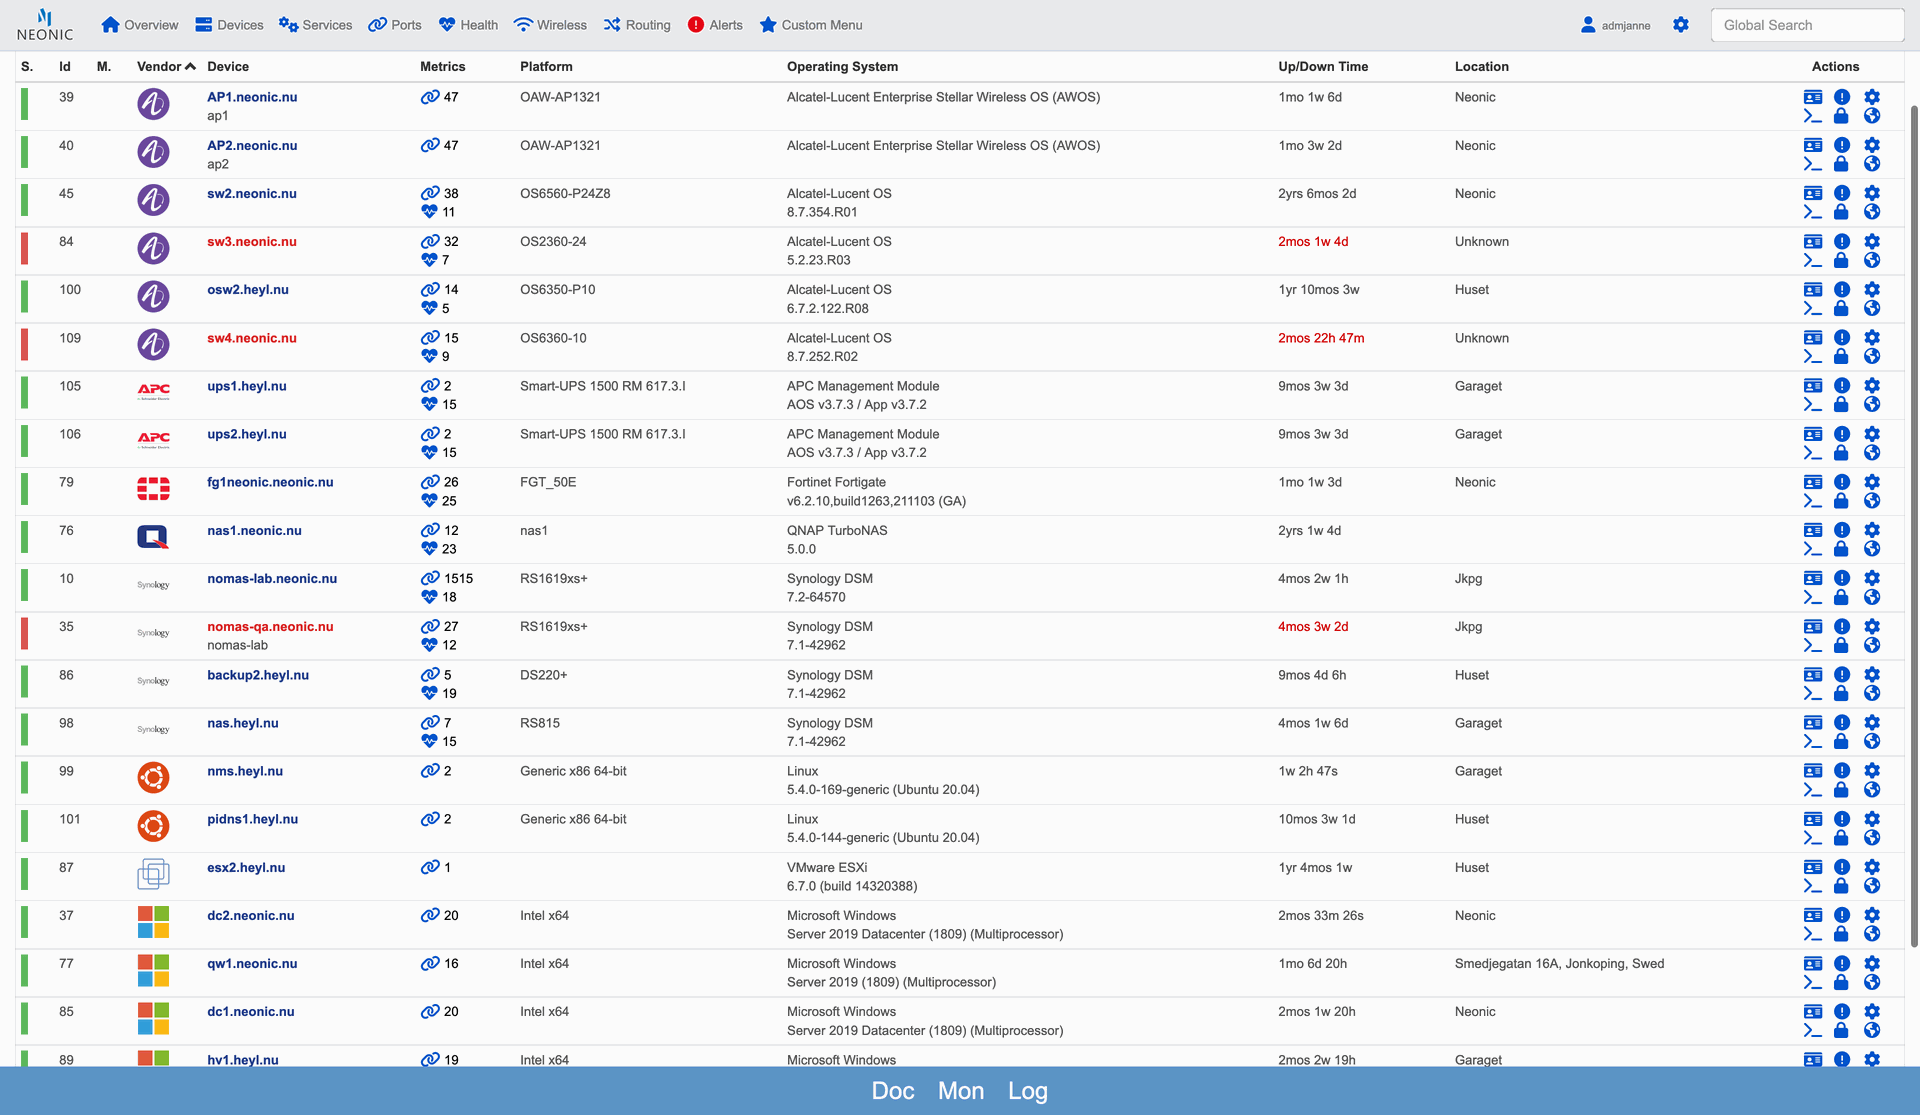The image size is (1920, 1115).
Task: Click the padlock HTTPS icon for osw2.heyl.nu
Action: click(x=1841, y=308)
